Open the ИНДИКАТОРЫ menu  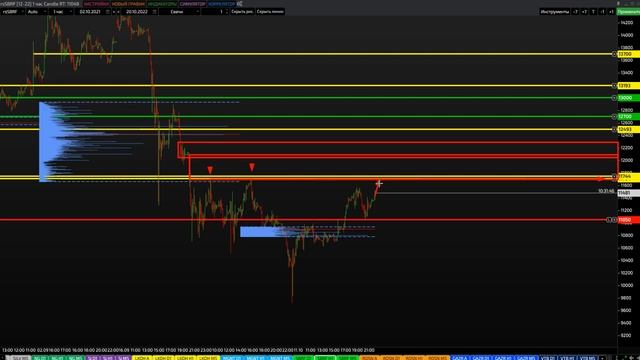point(162,4)
